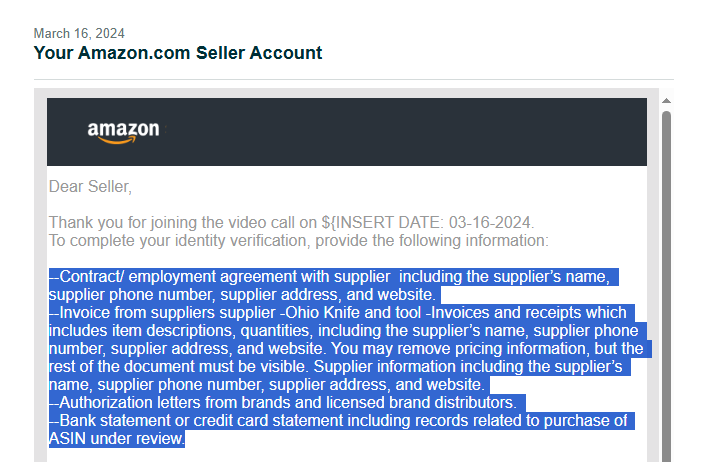The width and height of the screenshot is (712, 462).
Task: Click the words Thank you for joining
Action: click(x=123, y=223)
